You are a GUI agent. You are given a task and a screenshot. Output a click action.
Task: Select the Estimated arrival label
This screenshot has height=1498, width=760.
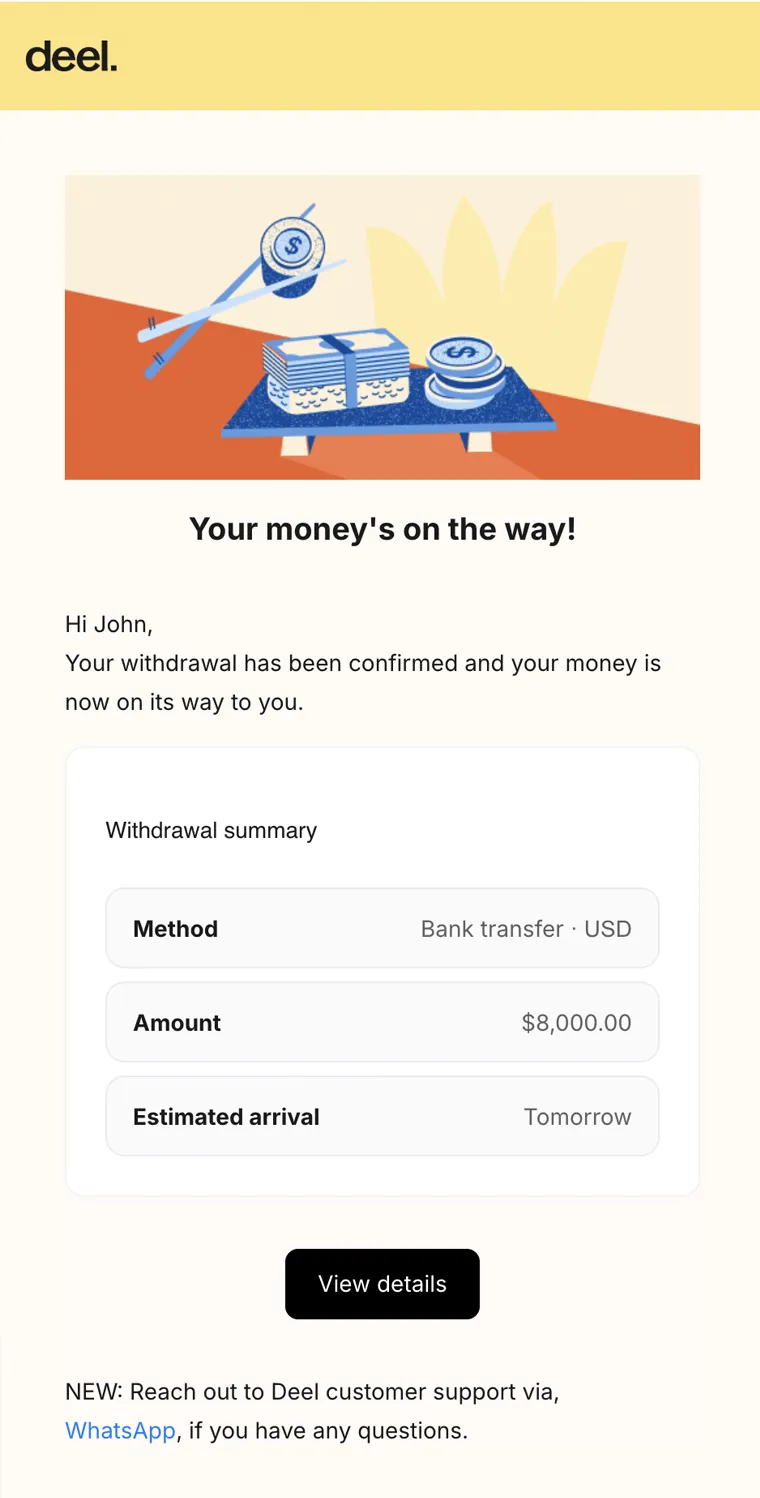click(x=226, y=1117)
